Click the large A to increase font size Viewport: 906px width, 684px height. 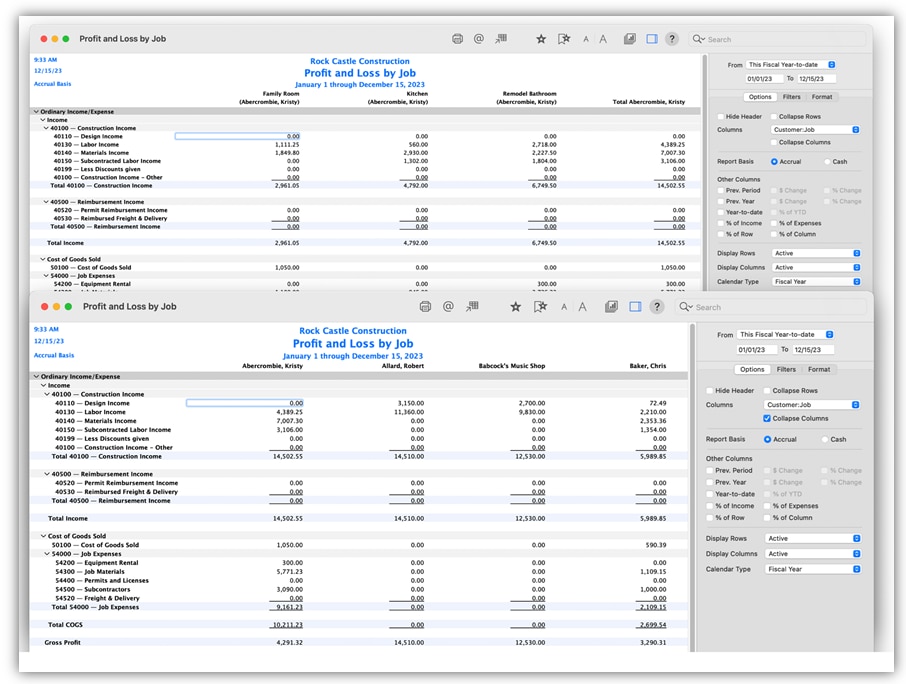point(583,307)
